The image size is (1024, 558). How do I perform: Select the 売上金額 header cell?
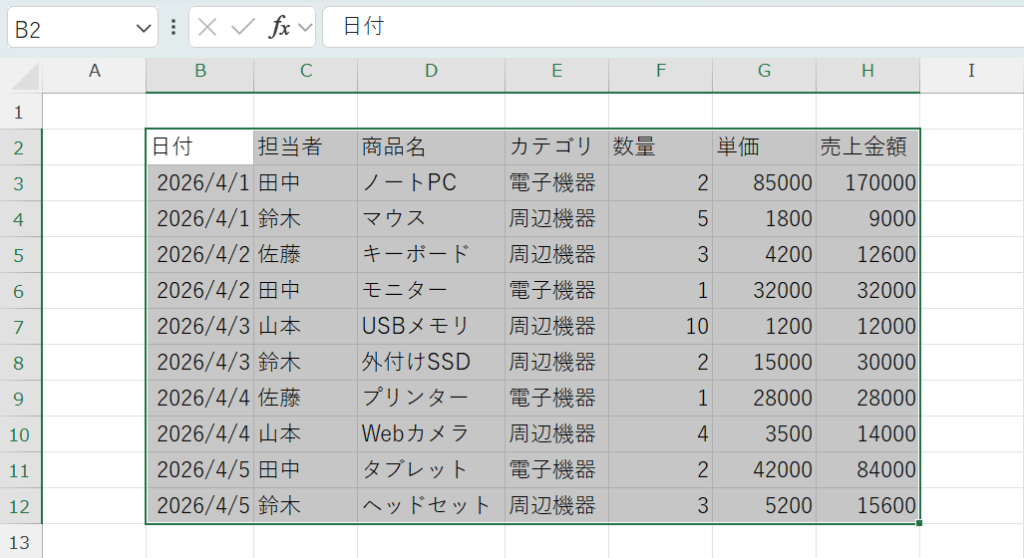(867, 147)
